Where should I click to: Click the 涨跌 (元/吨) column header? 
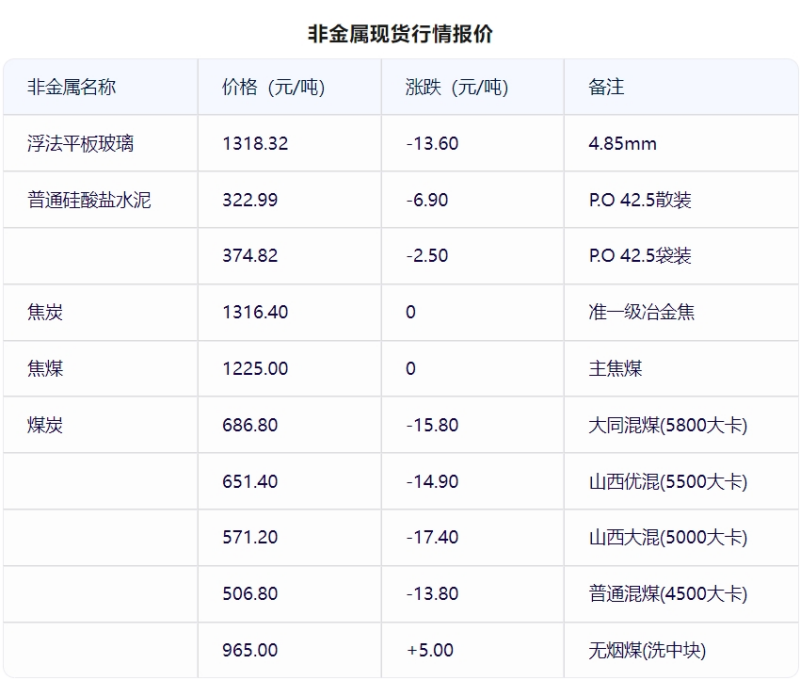(x=457, y=87)
